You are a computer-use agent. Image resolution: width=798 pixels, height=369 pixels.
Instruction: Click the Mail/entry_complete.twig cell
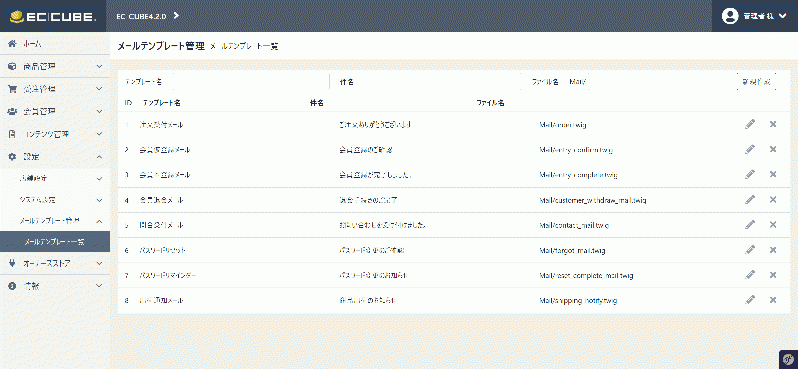(578, 175)
